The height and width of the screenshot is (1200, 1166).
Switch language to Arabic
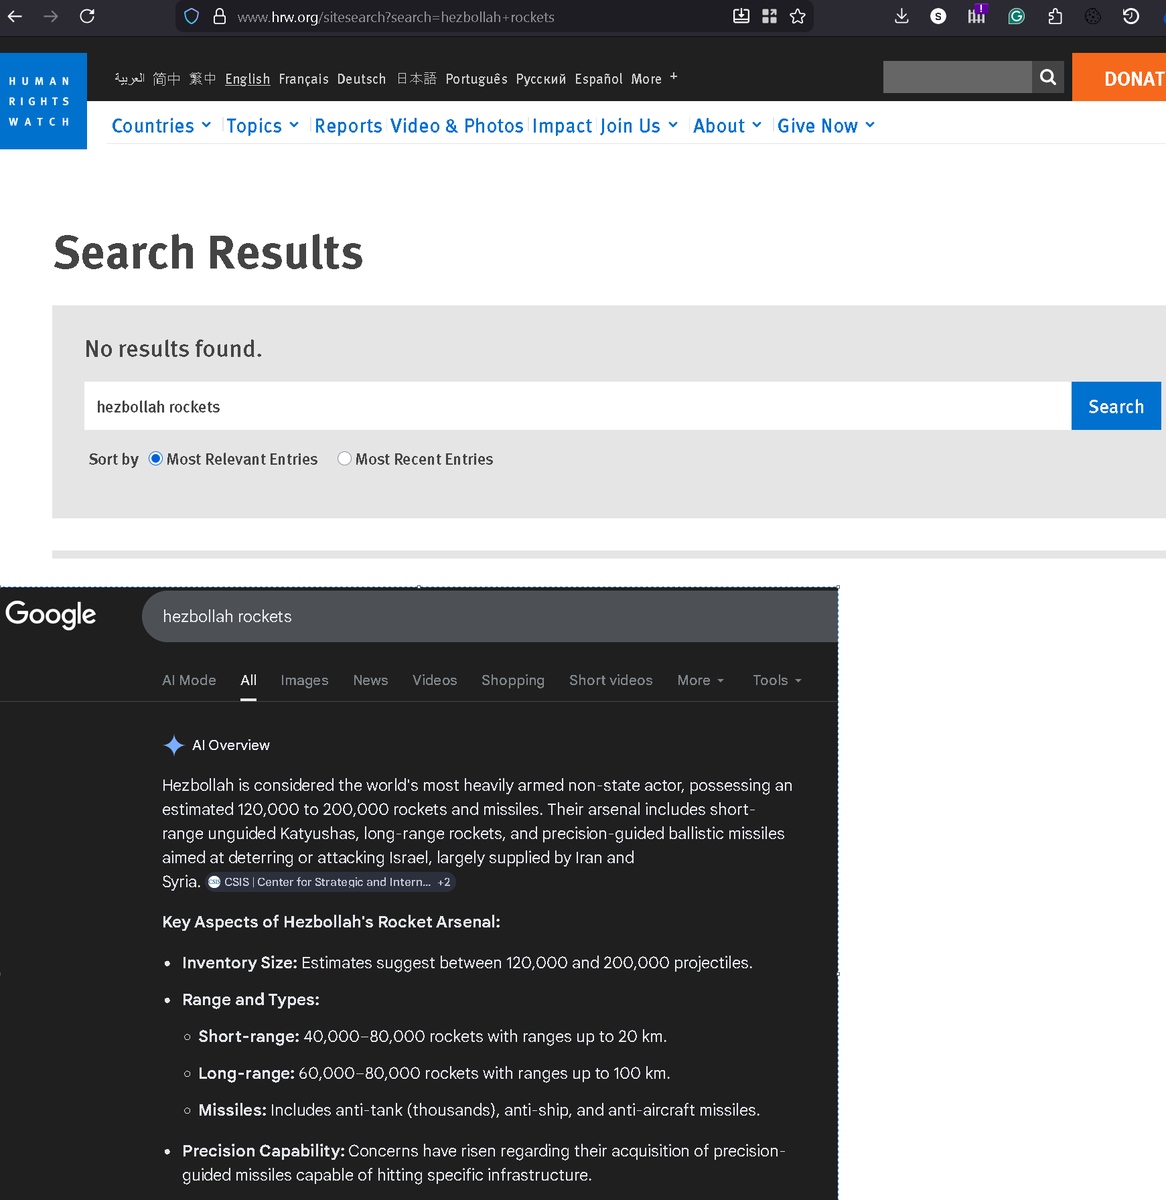pos(129,78)
